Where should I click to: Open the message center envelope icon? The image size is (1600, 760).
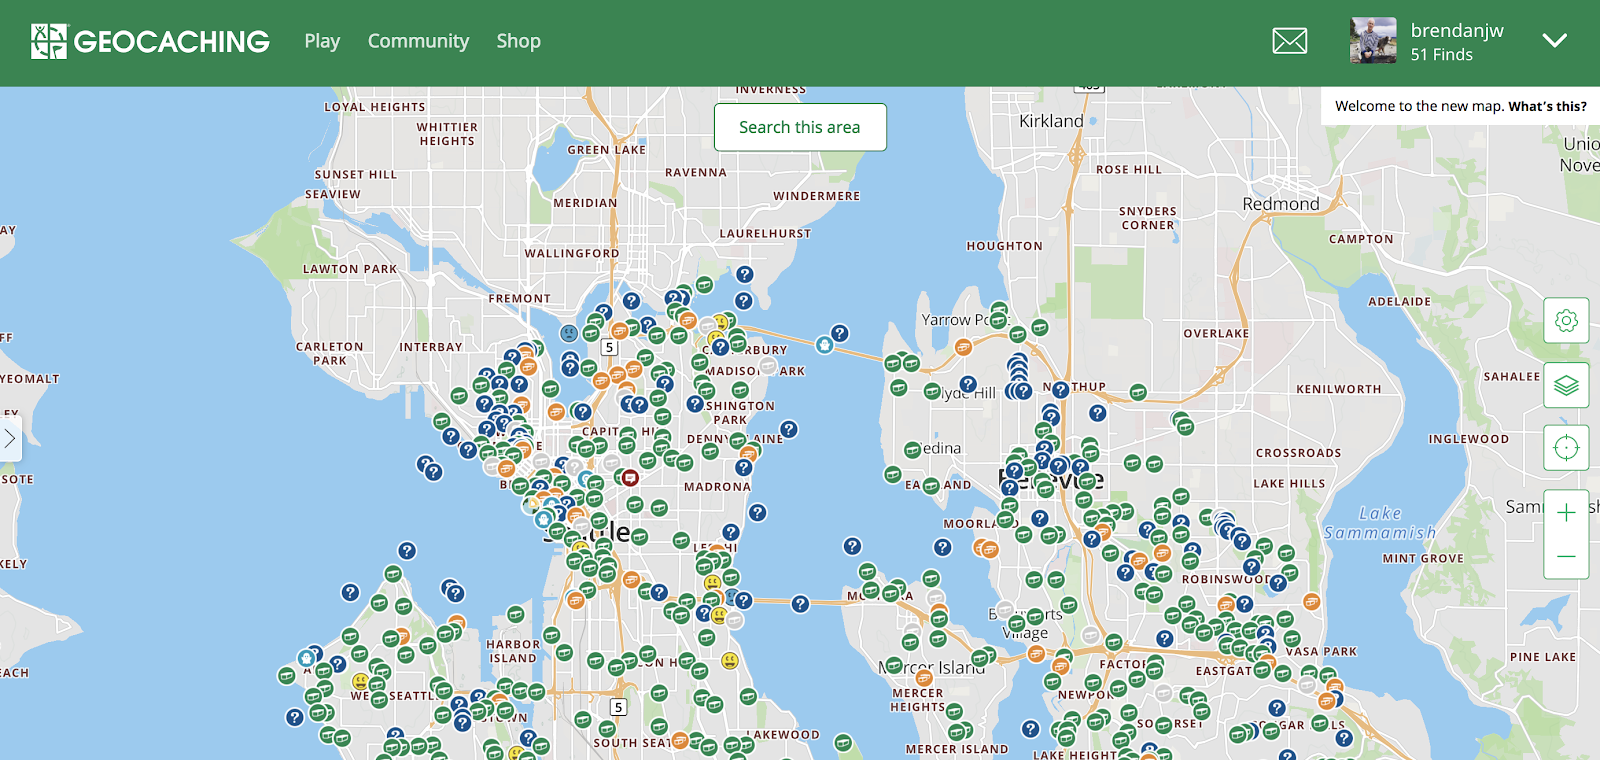(x=1290, y=41)
